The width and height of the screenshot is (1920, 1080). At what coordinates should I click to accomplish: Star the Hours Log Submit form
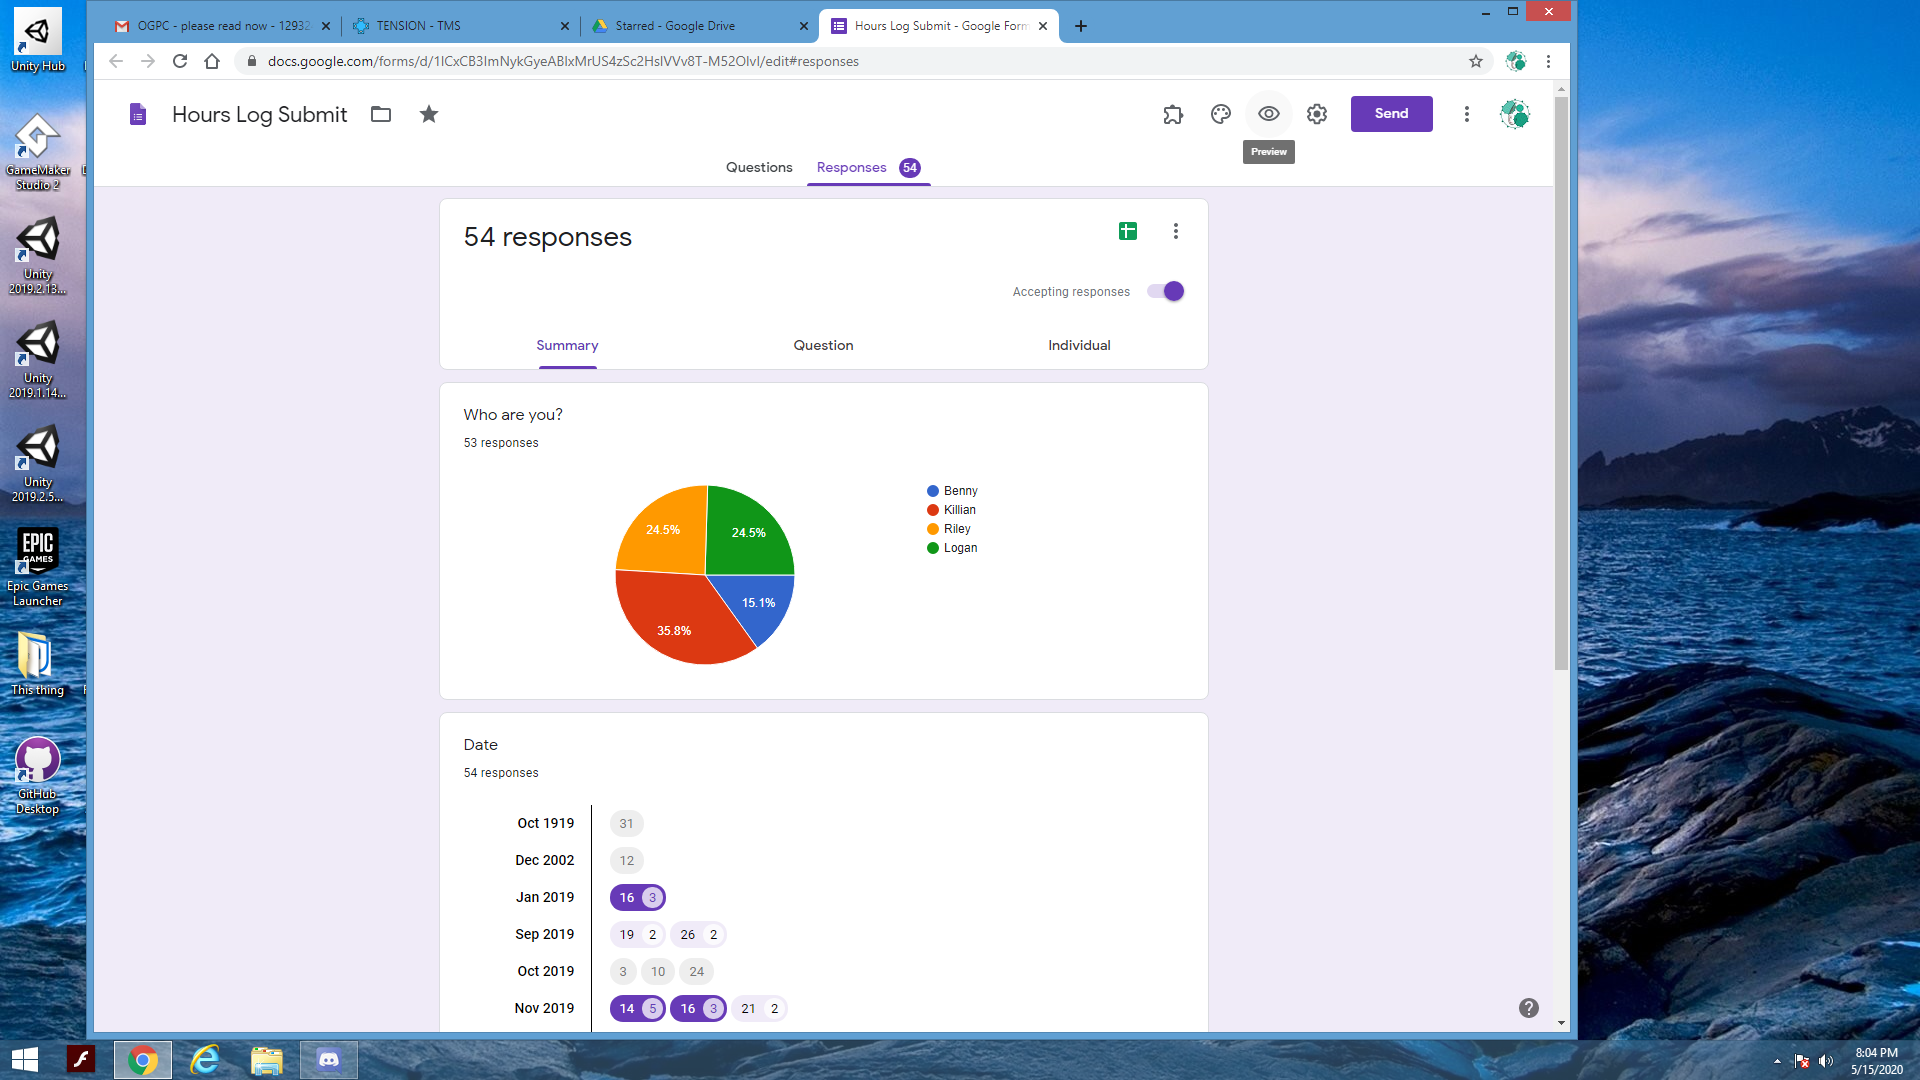pos(429,114)
